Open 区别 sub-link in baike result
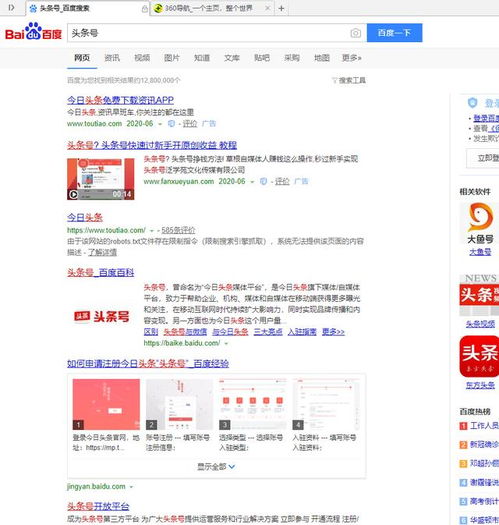Viewport: 499px width, 525px height. click(151, 332)
